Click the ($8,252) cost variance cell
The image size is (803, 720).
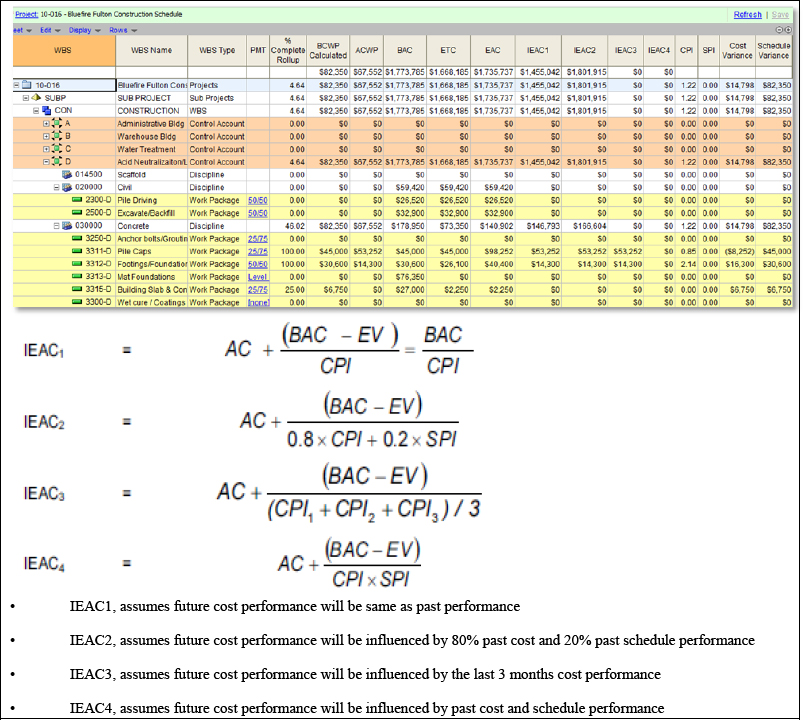point(737,251)
